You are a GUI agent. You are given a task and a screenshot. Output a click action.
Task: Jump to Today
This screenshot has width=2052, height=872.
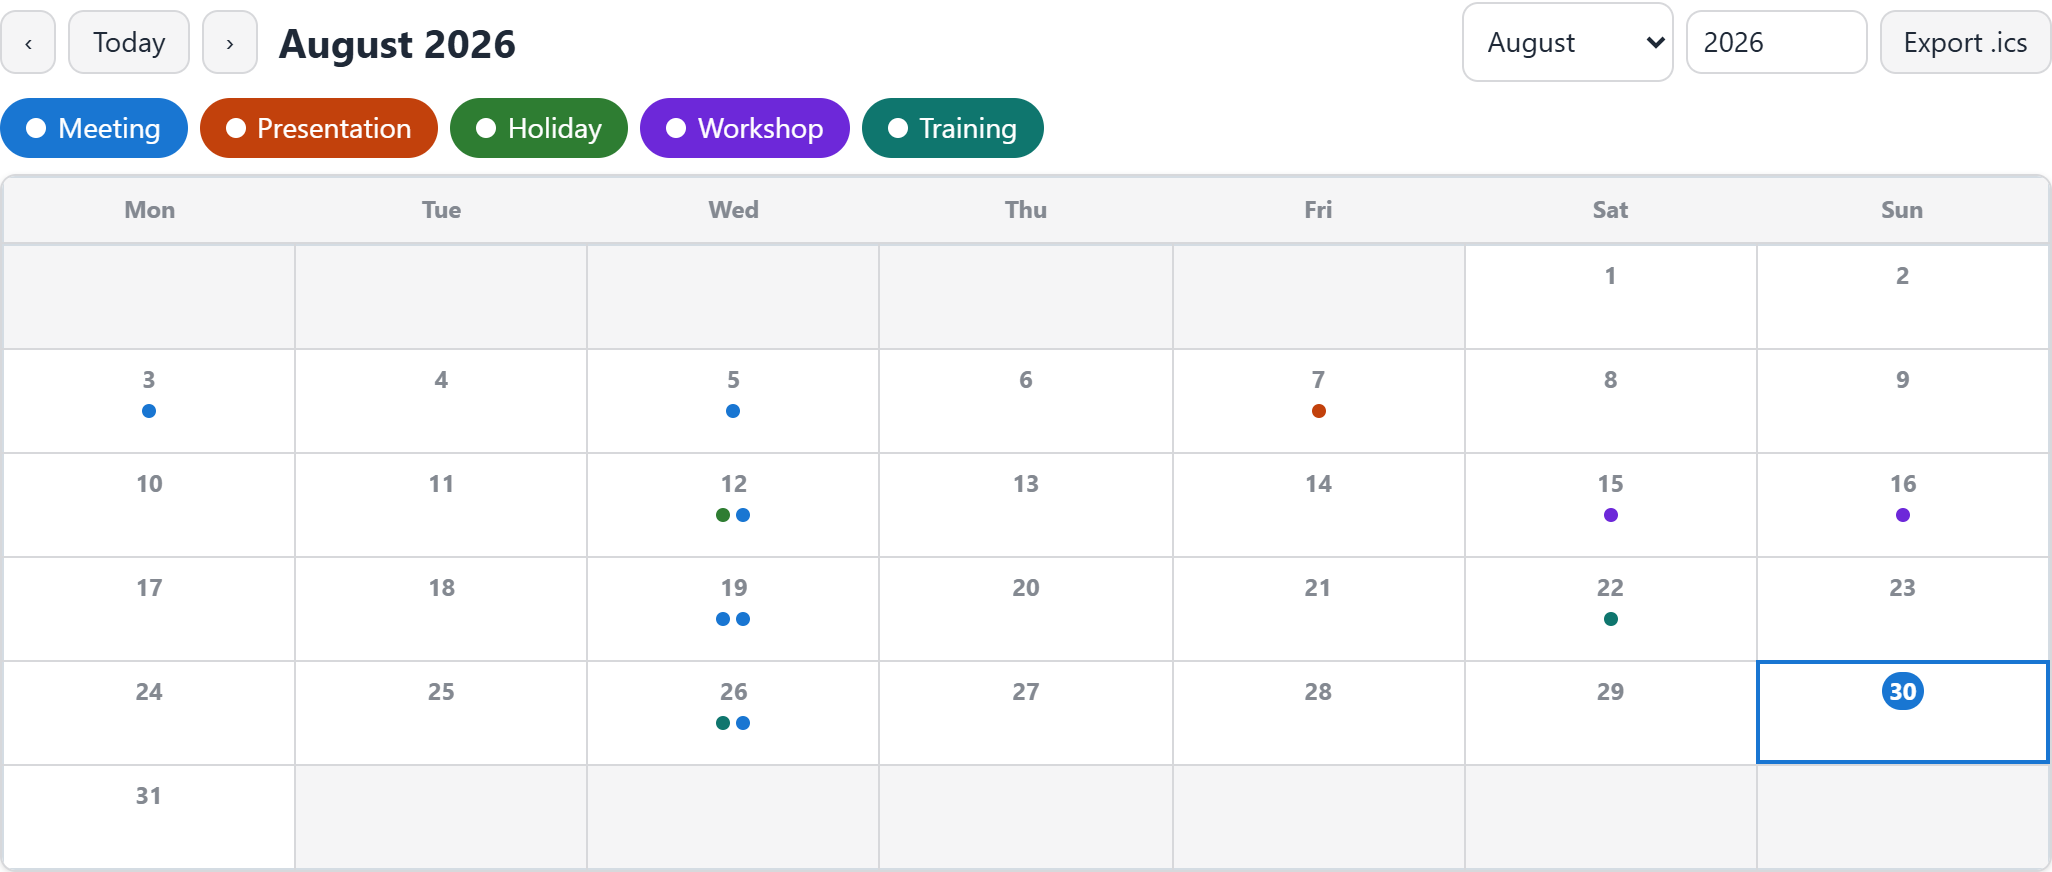click(129, 43)
